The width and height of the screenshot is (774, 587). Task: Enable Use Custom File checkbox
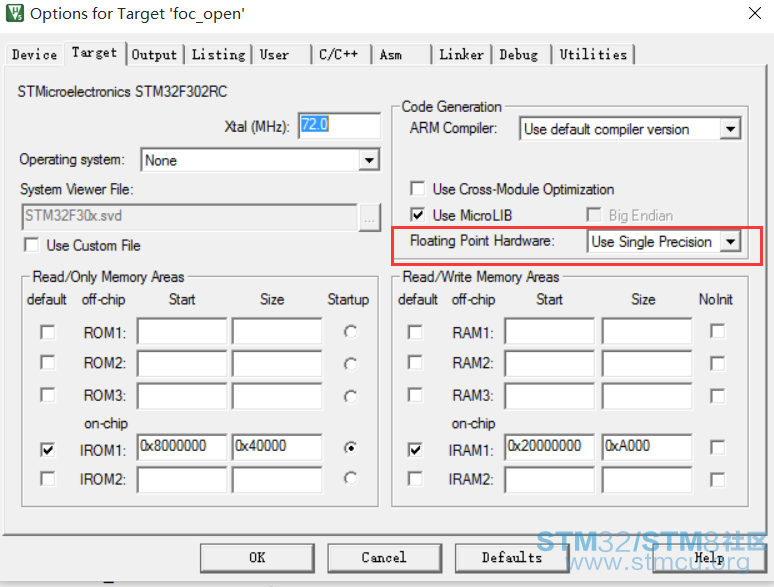tap(32, 245)
